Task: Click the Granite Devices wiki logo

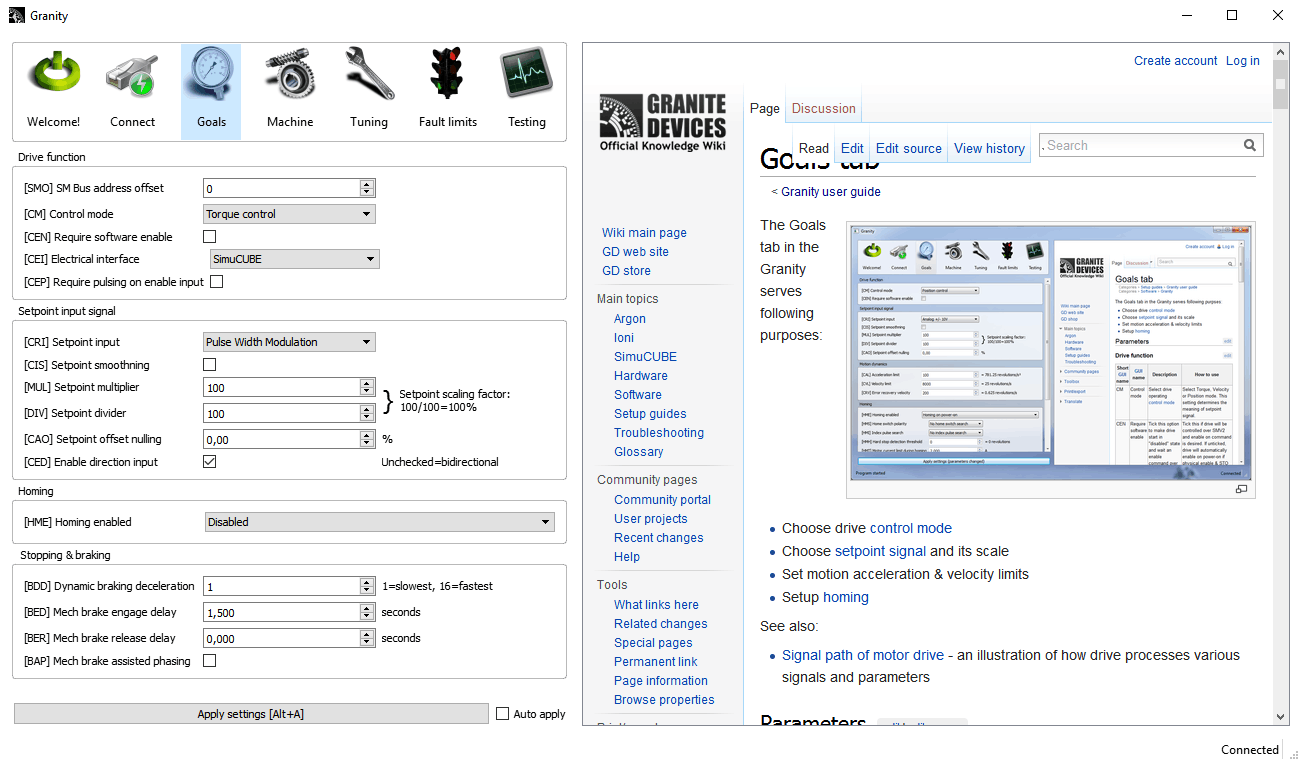Action: coord(662,123)
